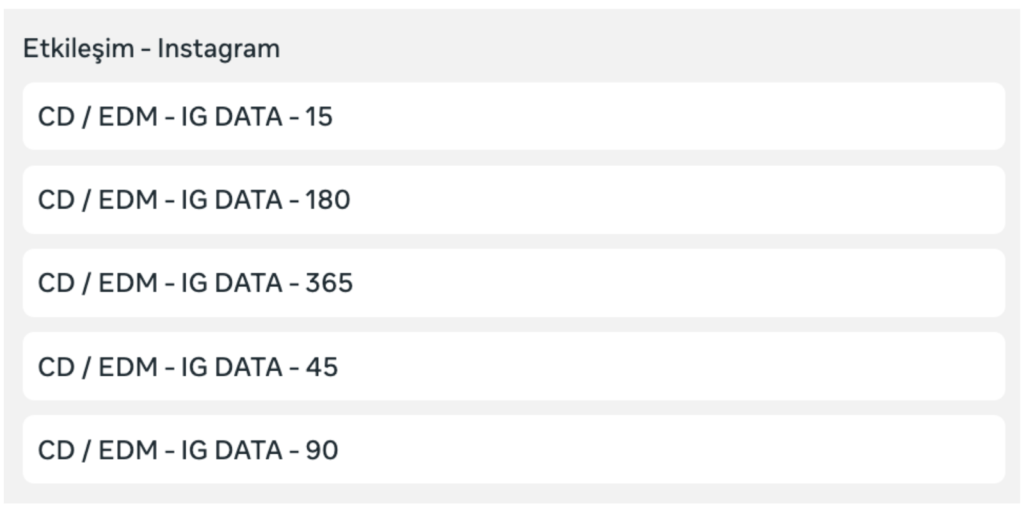The height and width of the screenshot is (512, 1024).
Task: Click the first list card under Etkileşim - Instagram
Action: coord(512,117)
